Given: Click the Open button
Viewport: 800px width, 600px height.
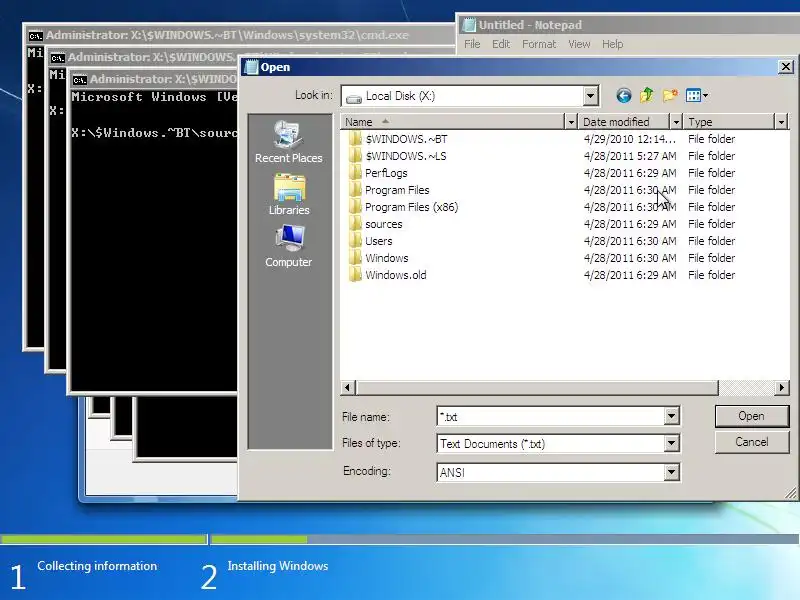Looking at the screenshot, I should [752, 416].
